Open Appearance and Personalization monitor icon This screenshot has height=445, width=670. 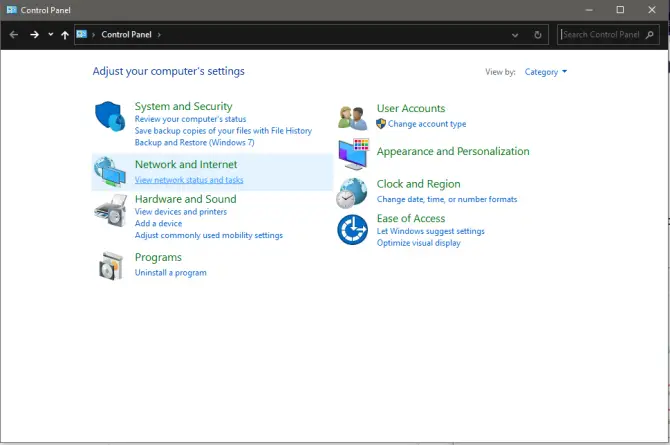pyautogui.click(x=353, y=154)
